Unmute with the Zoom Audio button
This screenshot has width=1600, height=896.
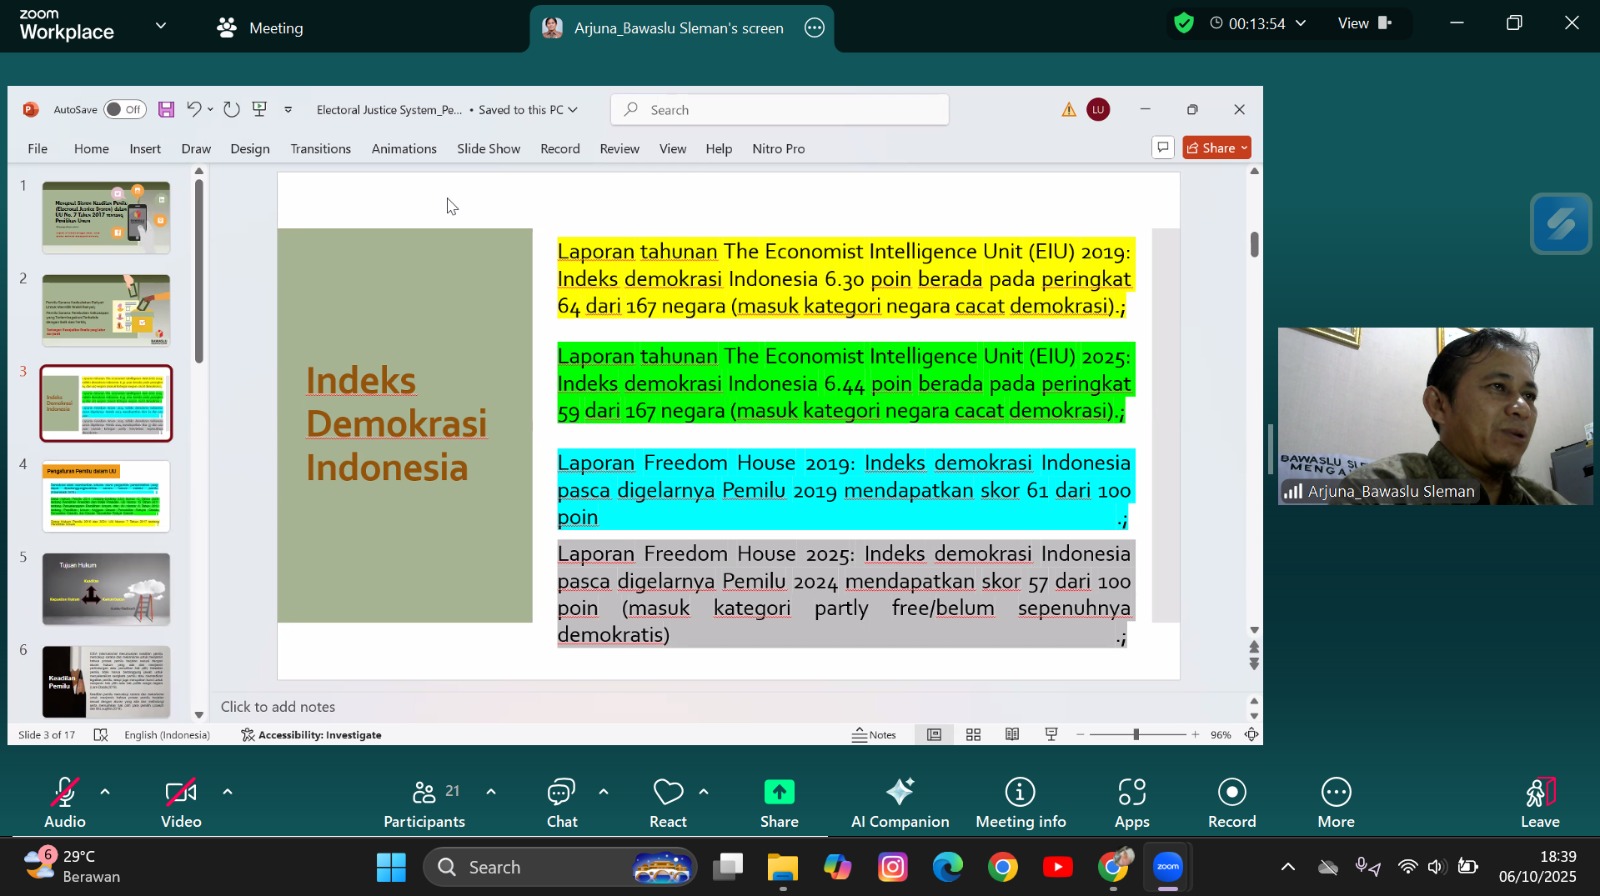[x=65, y=804]
